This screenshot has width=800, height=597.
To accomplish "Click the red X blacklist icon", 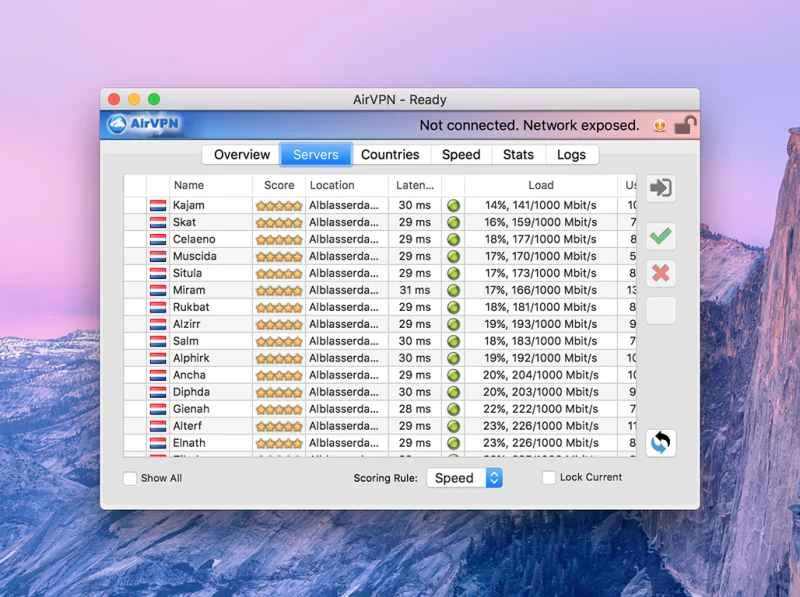I will [x=662, y=273].
